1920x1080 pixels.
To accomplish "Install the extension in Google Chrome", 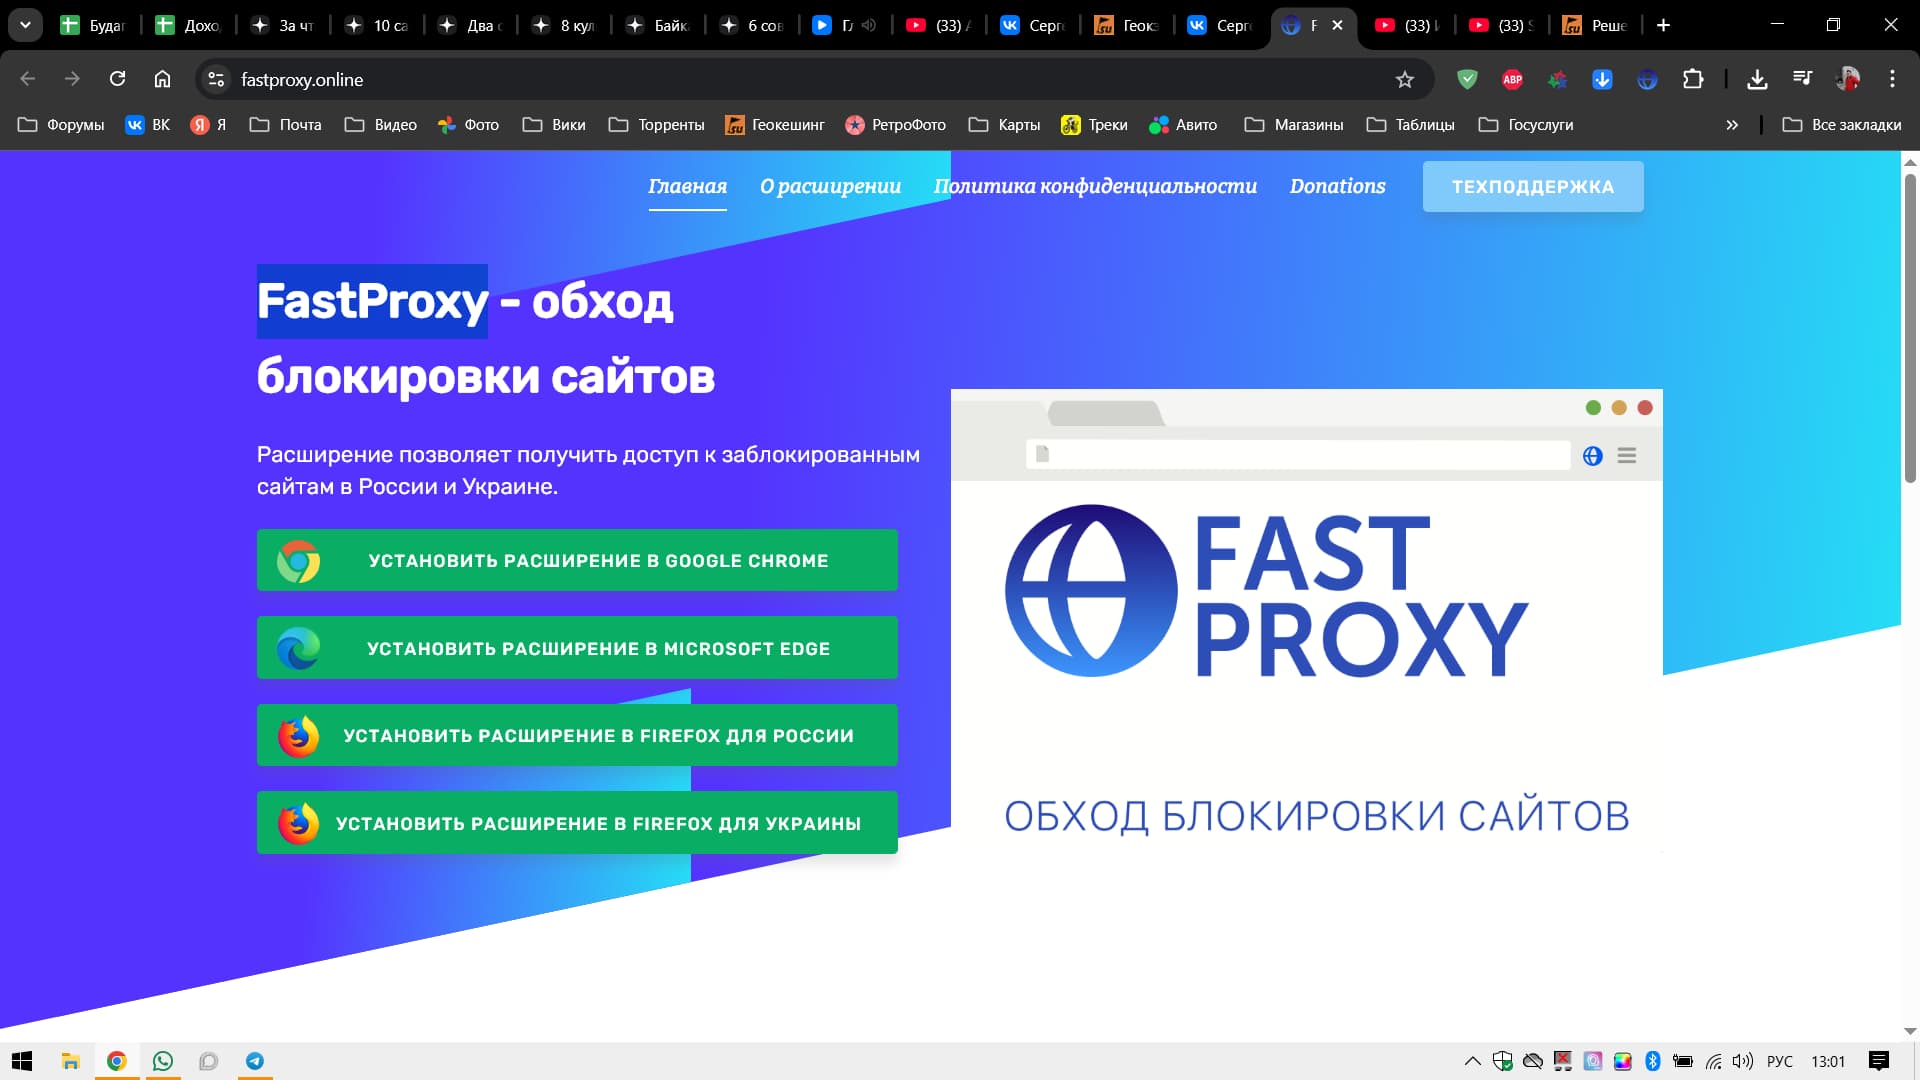I will 577,561.
